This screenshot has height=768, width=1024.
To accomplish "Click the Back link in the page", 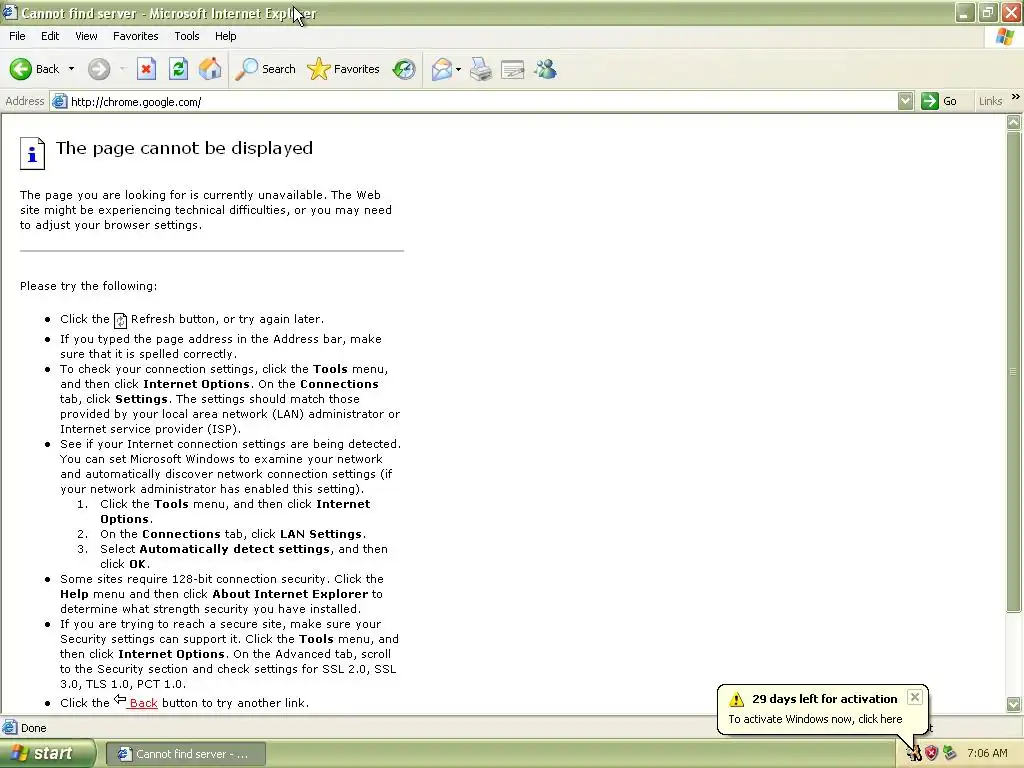I will pos(143,703).
